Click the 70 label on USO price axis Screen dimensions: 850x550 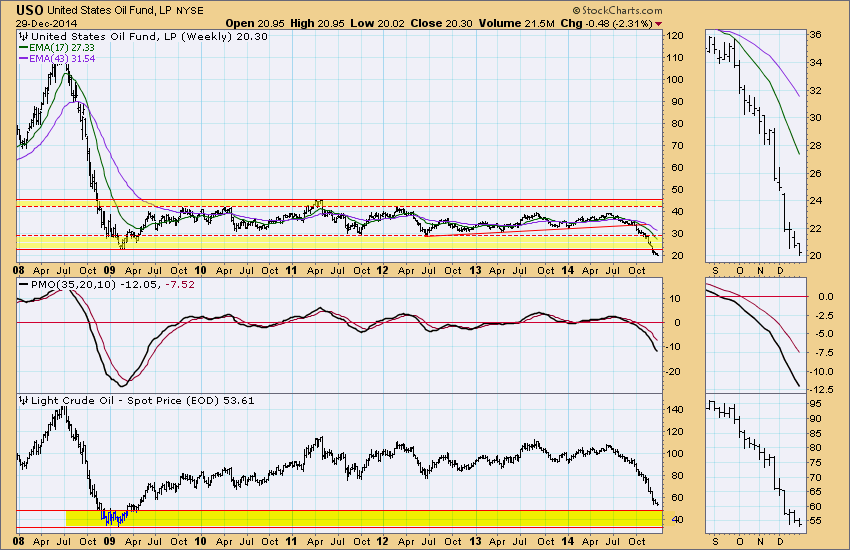(x=678, y=146)
